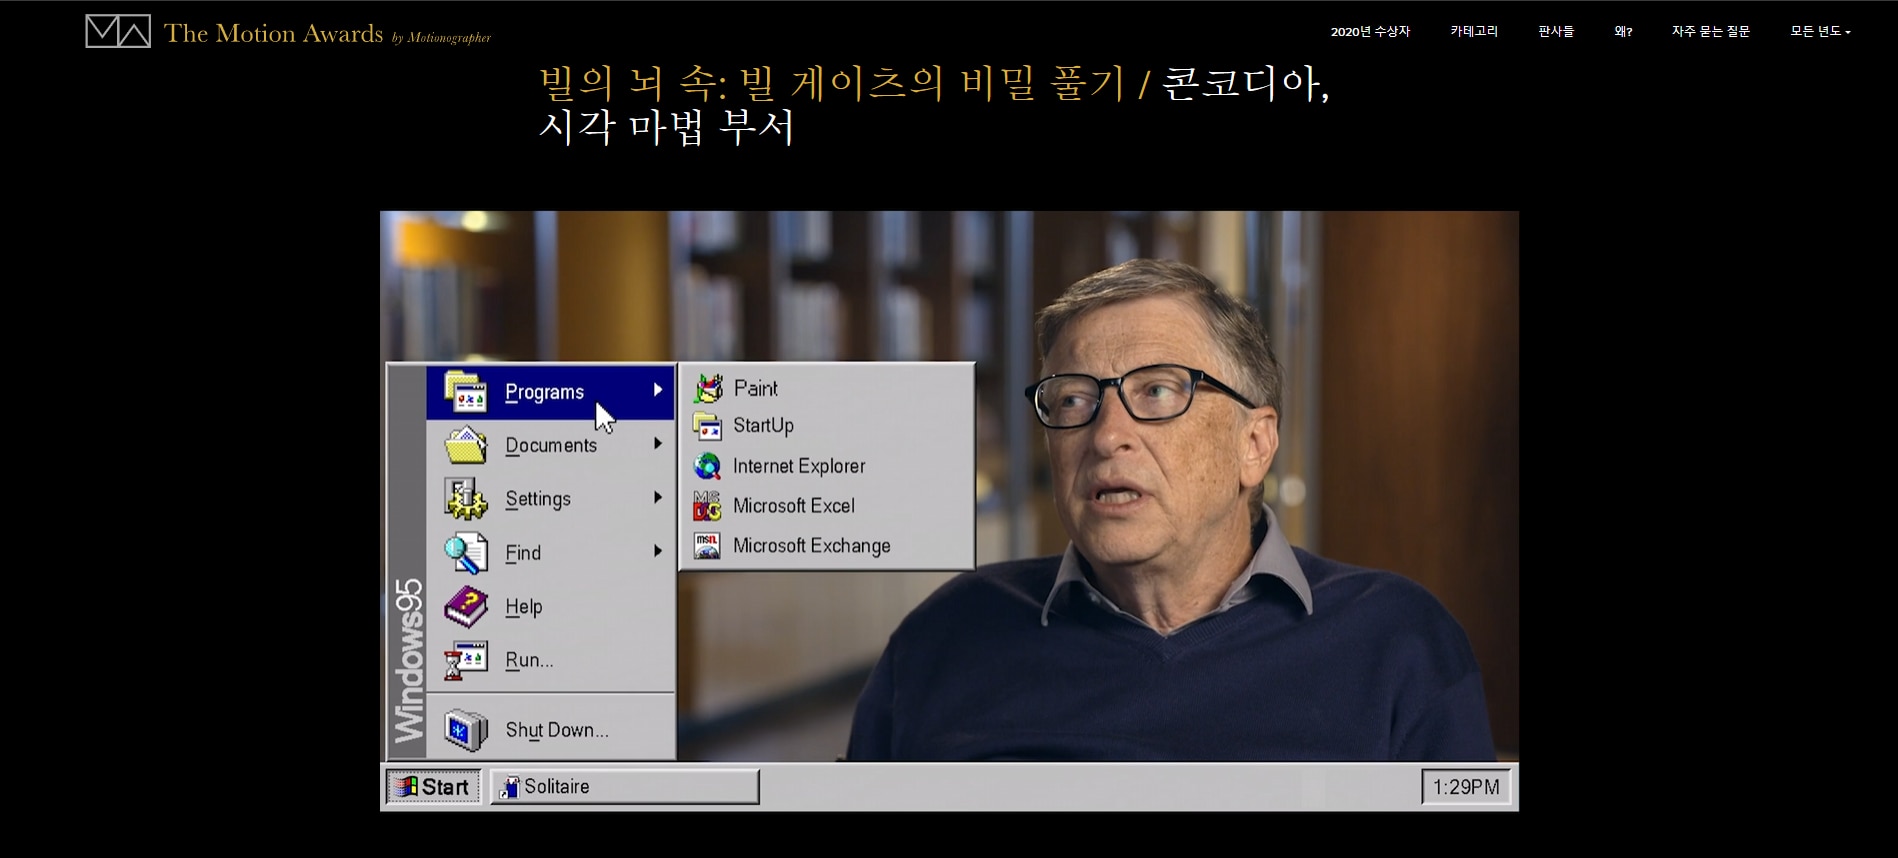Click the Documents folder icon
The width and height of the screenshot is (1898, 858).
pyautogui.click(x=465, y=445)
